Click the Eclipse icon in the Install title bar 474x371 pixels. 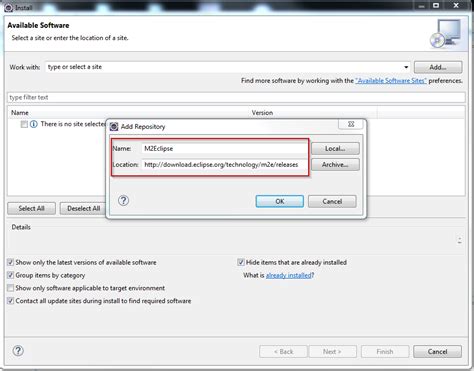[9, 7]
